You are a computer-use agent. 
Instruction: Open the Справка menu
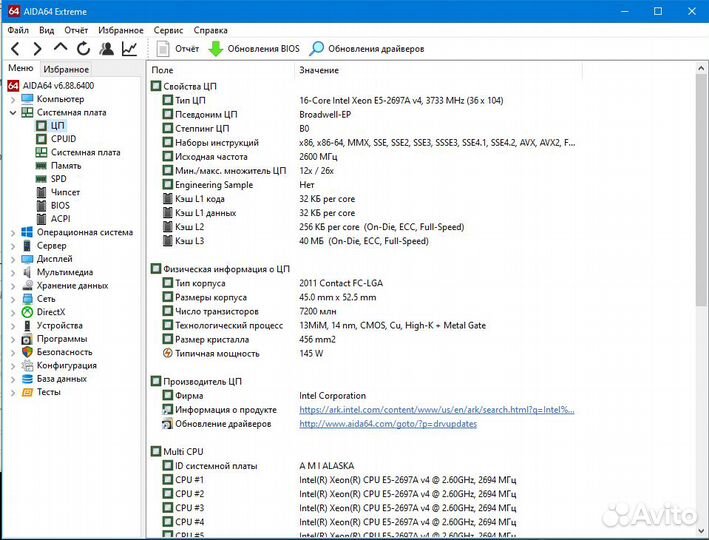(x=210, y=30)
